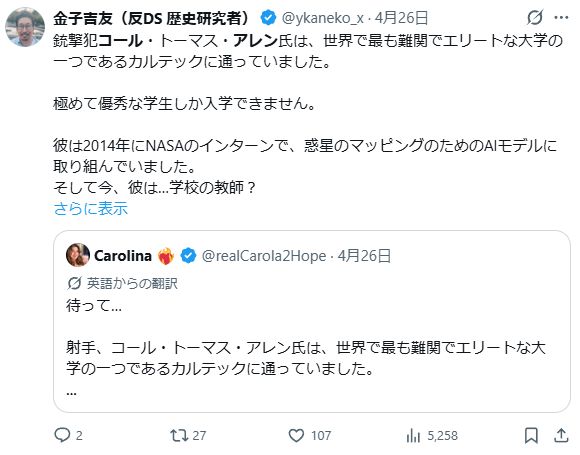Expand post with さらに表示 link

click(x=91, y=209)
